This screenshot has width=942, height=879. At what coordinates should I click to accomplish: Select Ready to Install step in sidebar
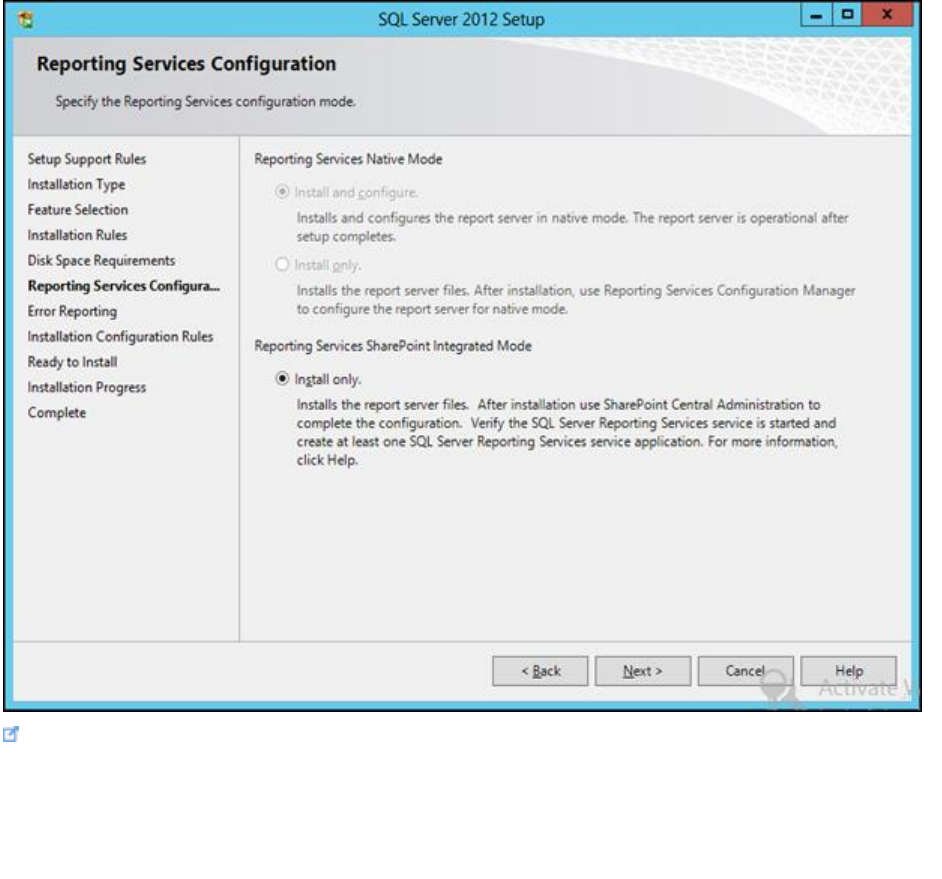pyautogui.click(x=72, y=362)
